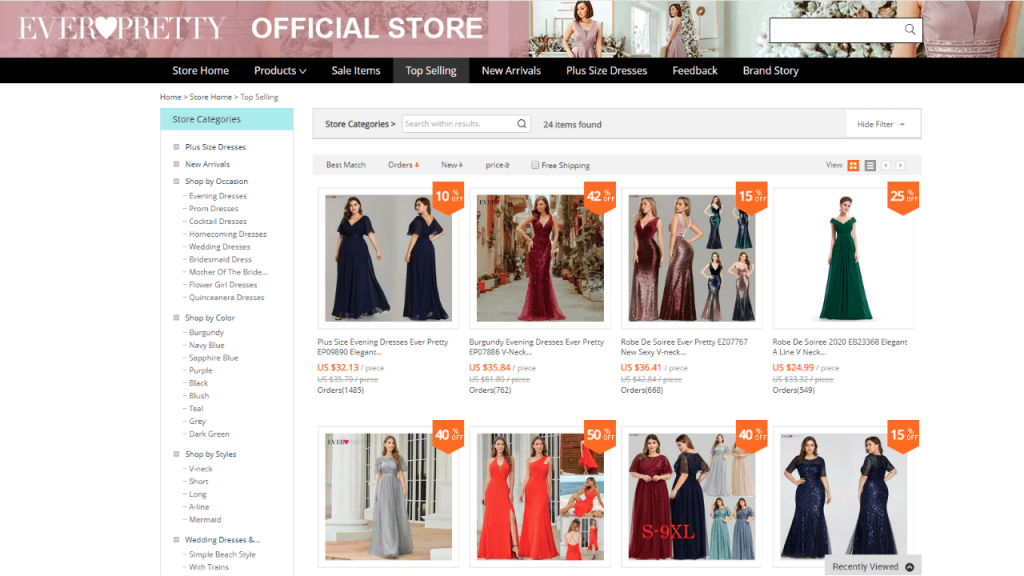Screen dimensions: 1024x576
Task: Select the V-neck style link
Action: (x=201, y=469)
